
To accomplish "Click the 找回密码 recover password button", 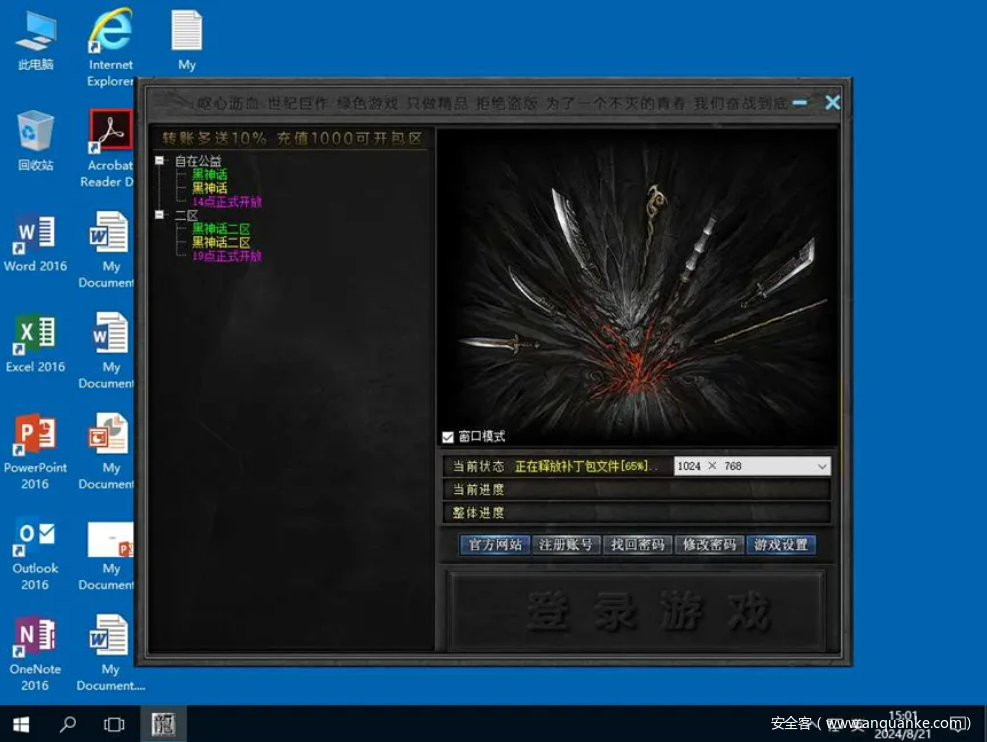I will (x=638, y=545).
